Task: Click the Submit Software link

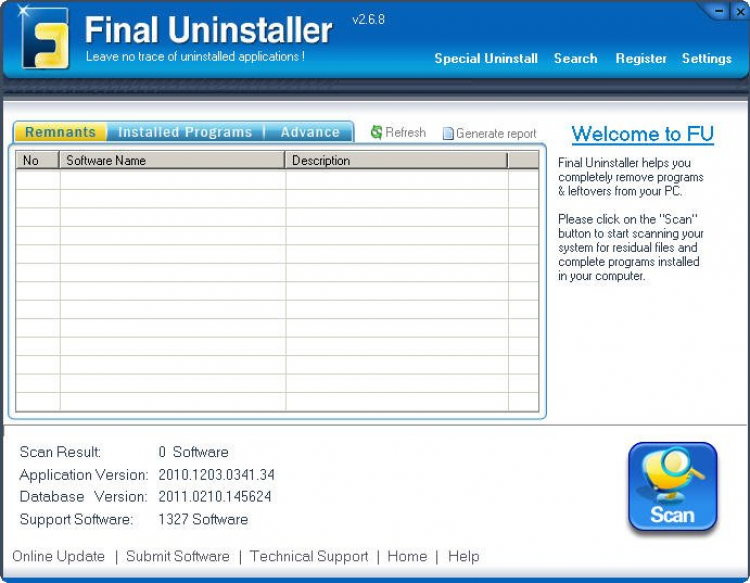Action: click(x=177, y=556)
